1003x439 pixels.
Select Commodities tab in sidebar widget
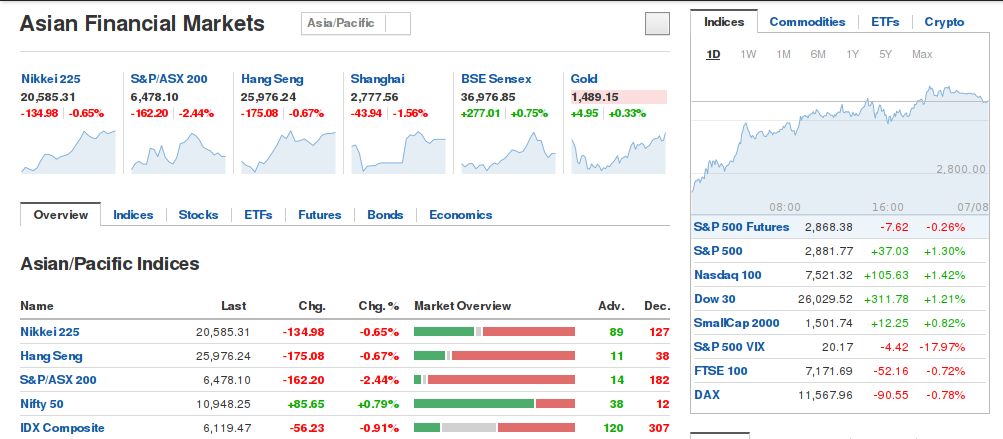click(807, 22)
